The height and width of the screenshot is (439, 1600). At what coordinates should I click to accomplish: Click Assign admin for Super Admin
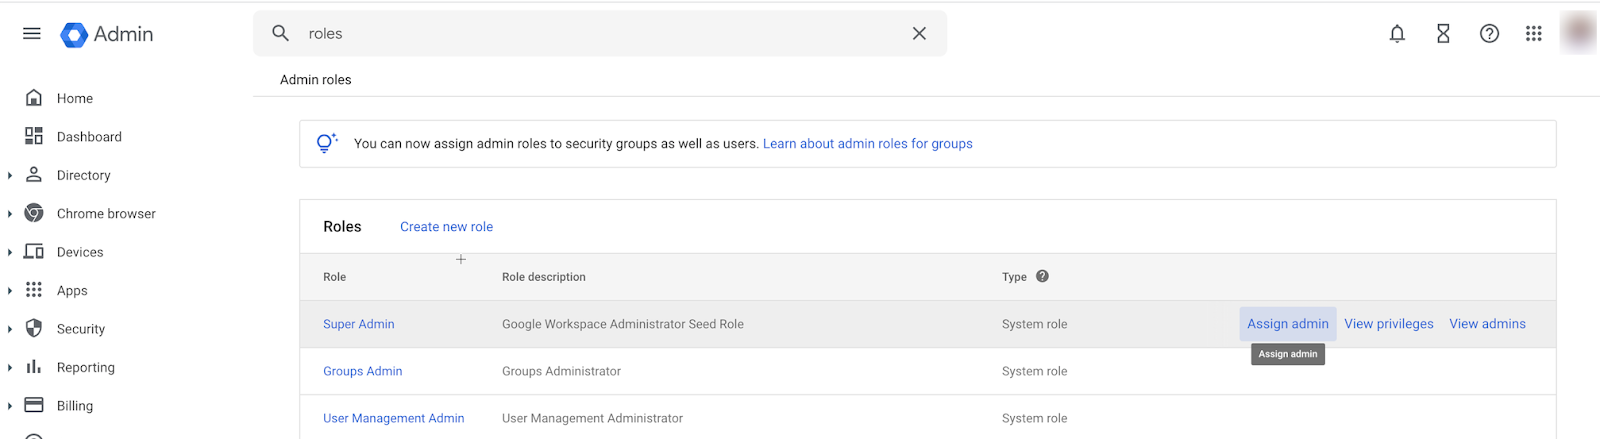point(1288,324)
